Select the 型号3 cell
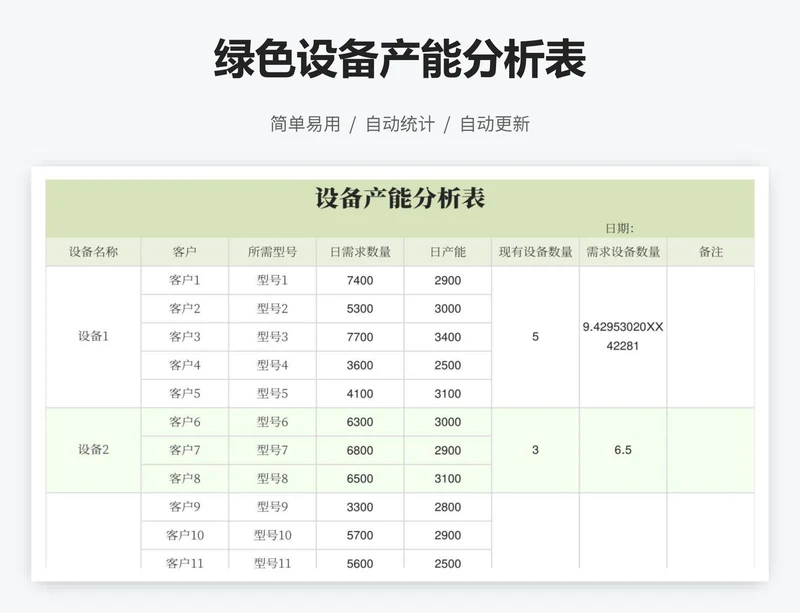 point(272,337)
